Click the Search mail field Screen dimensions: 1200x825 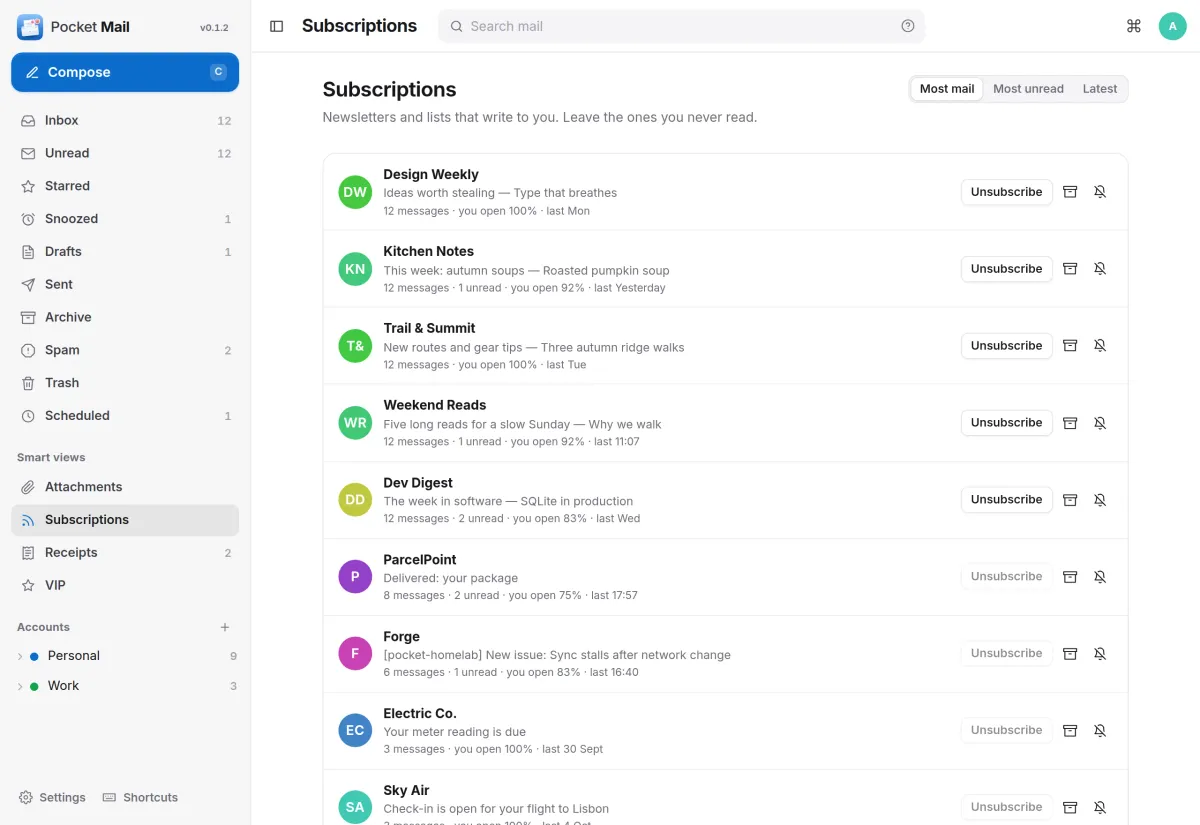point(681,26)
